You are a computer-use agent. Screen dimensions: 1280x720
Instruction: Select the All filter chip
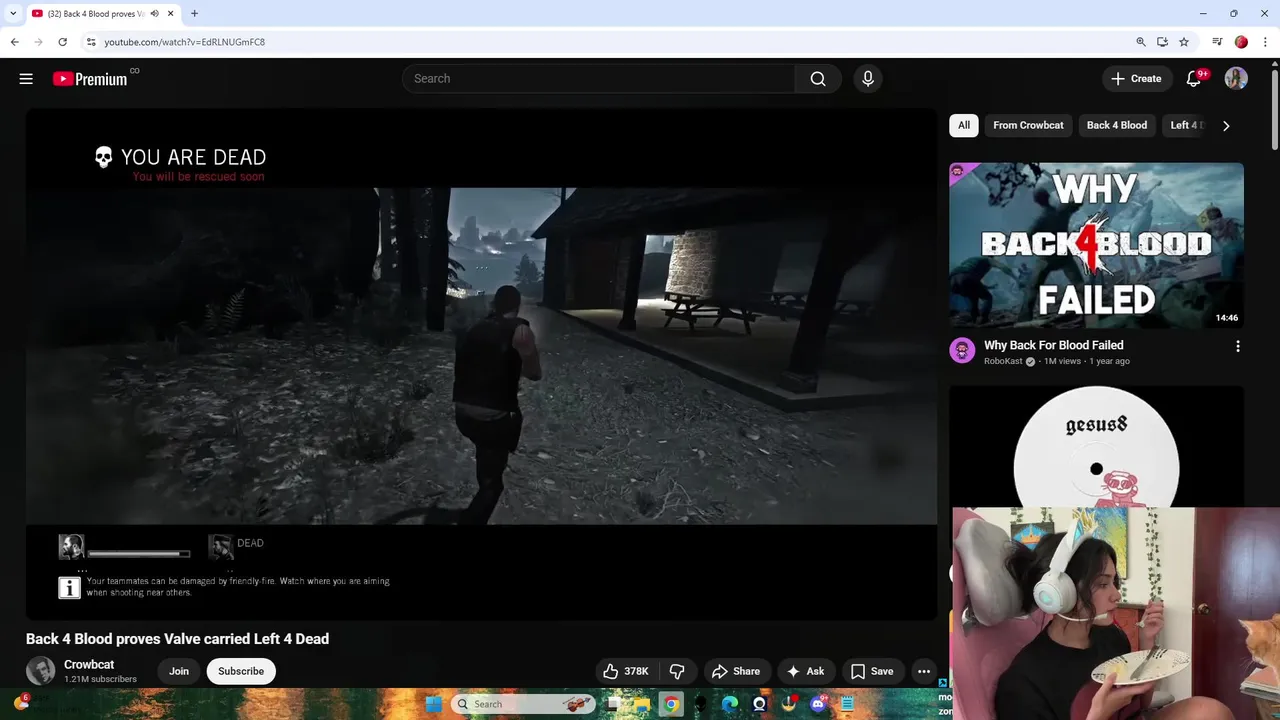tap(964, 125)
